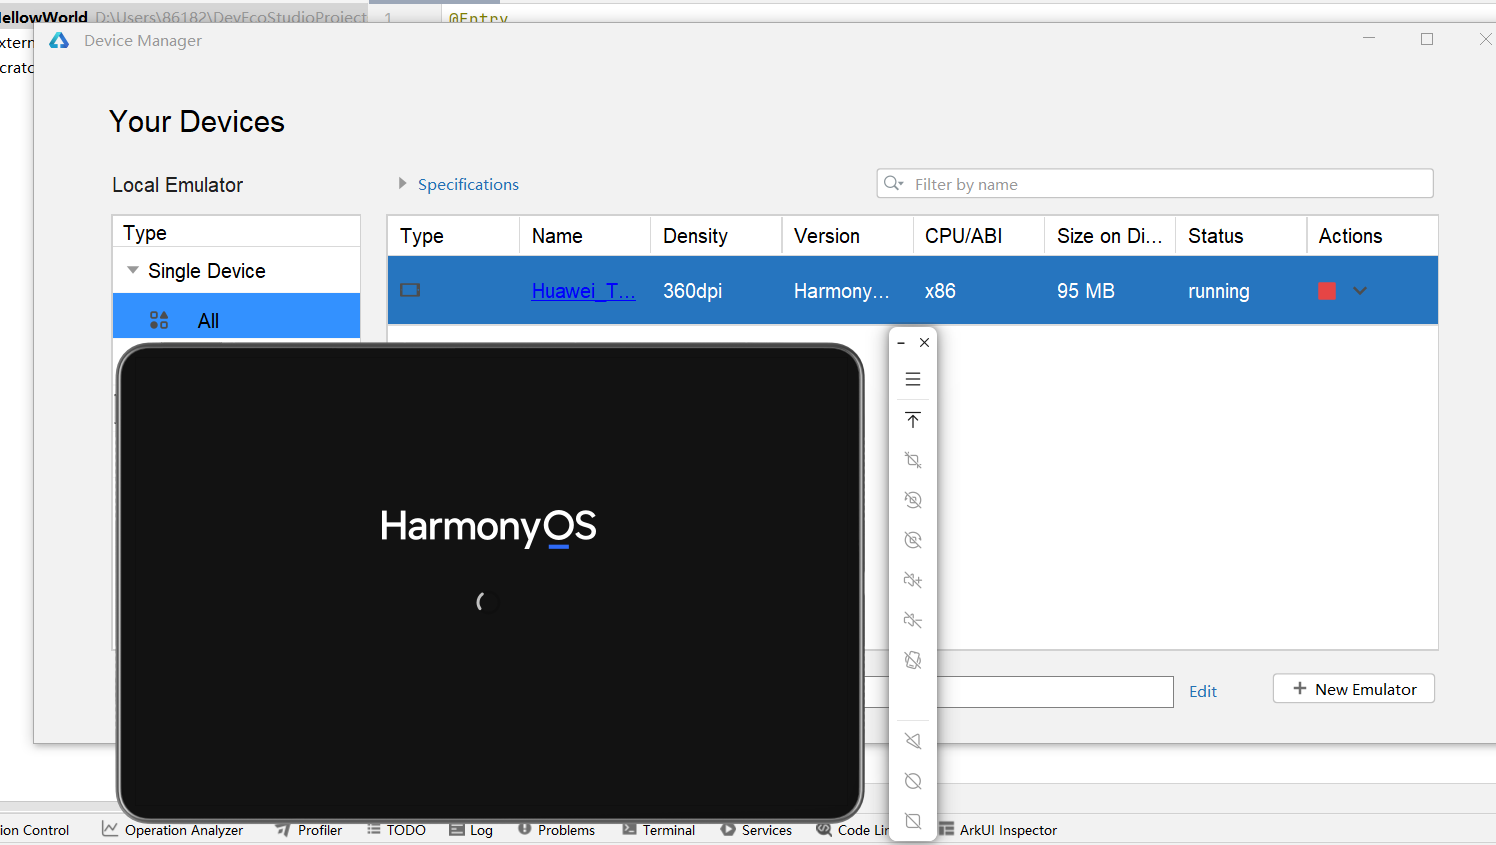The width and height of the screenshot is (1496, 845).
Task: Open the Problems tool window
Action: [x=556, y=830]
